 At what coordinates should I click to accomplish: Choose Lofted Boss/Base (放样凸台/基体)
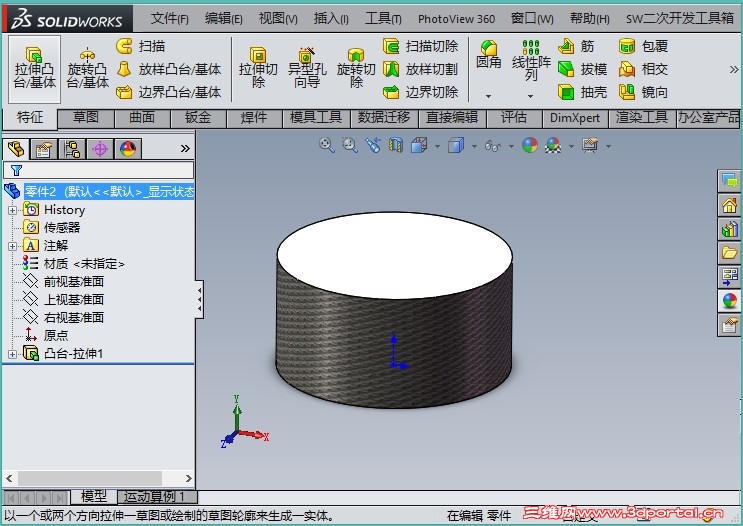click(168, 69)
